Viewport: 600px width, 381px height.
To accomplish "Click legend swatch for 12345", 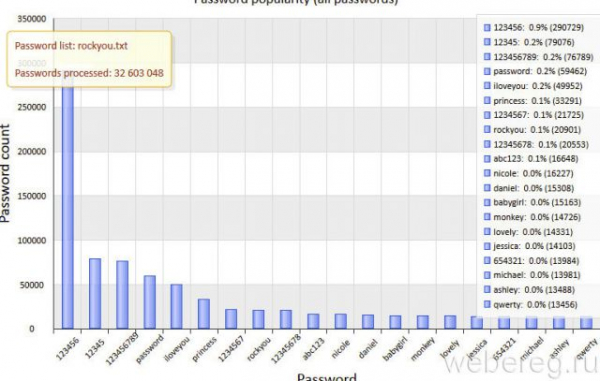I will [487, 42].
